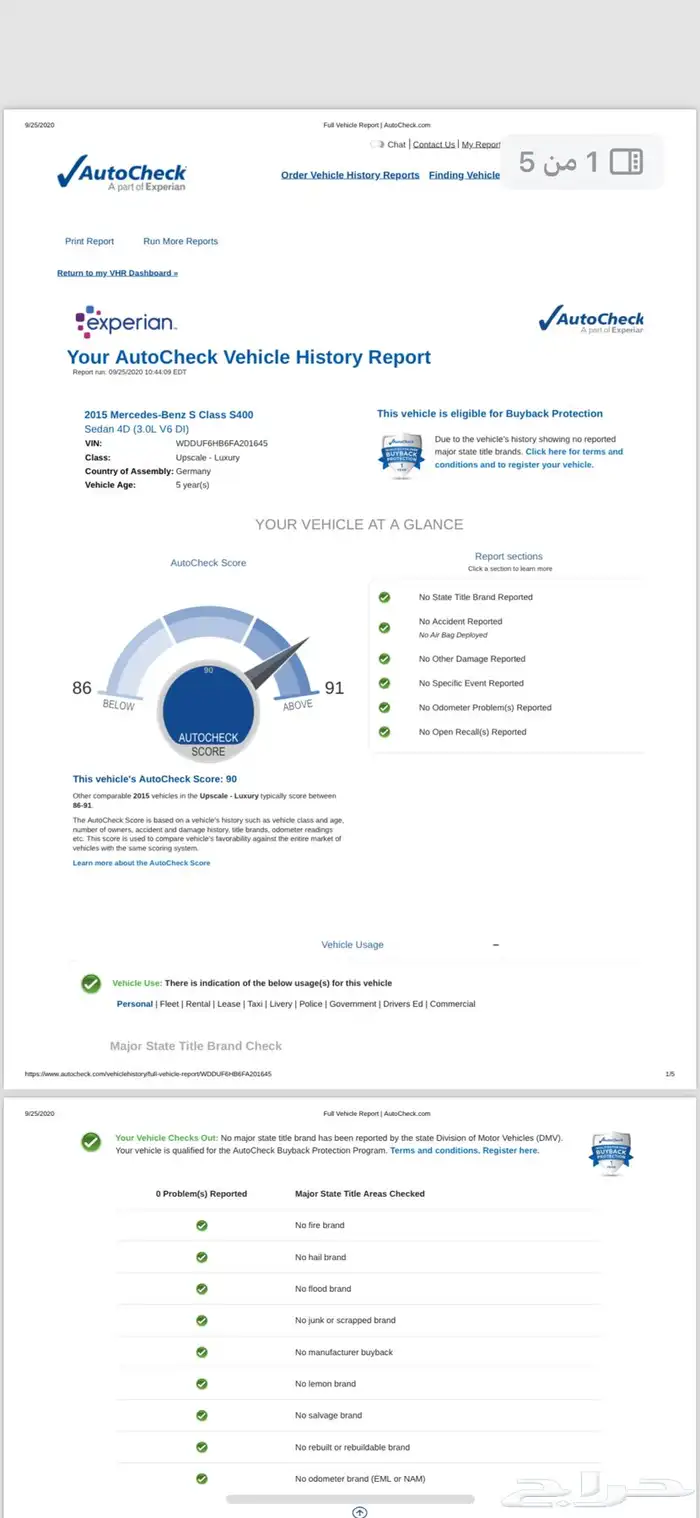Click the AutoCheck logo at top left
This screenshot has height=1518, width=700.
121,174
